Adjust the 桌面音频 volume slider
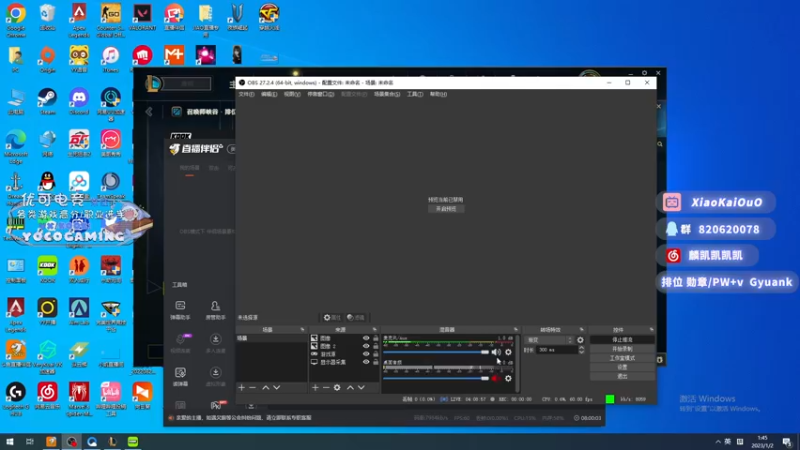 (436, 379)
